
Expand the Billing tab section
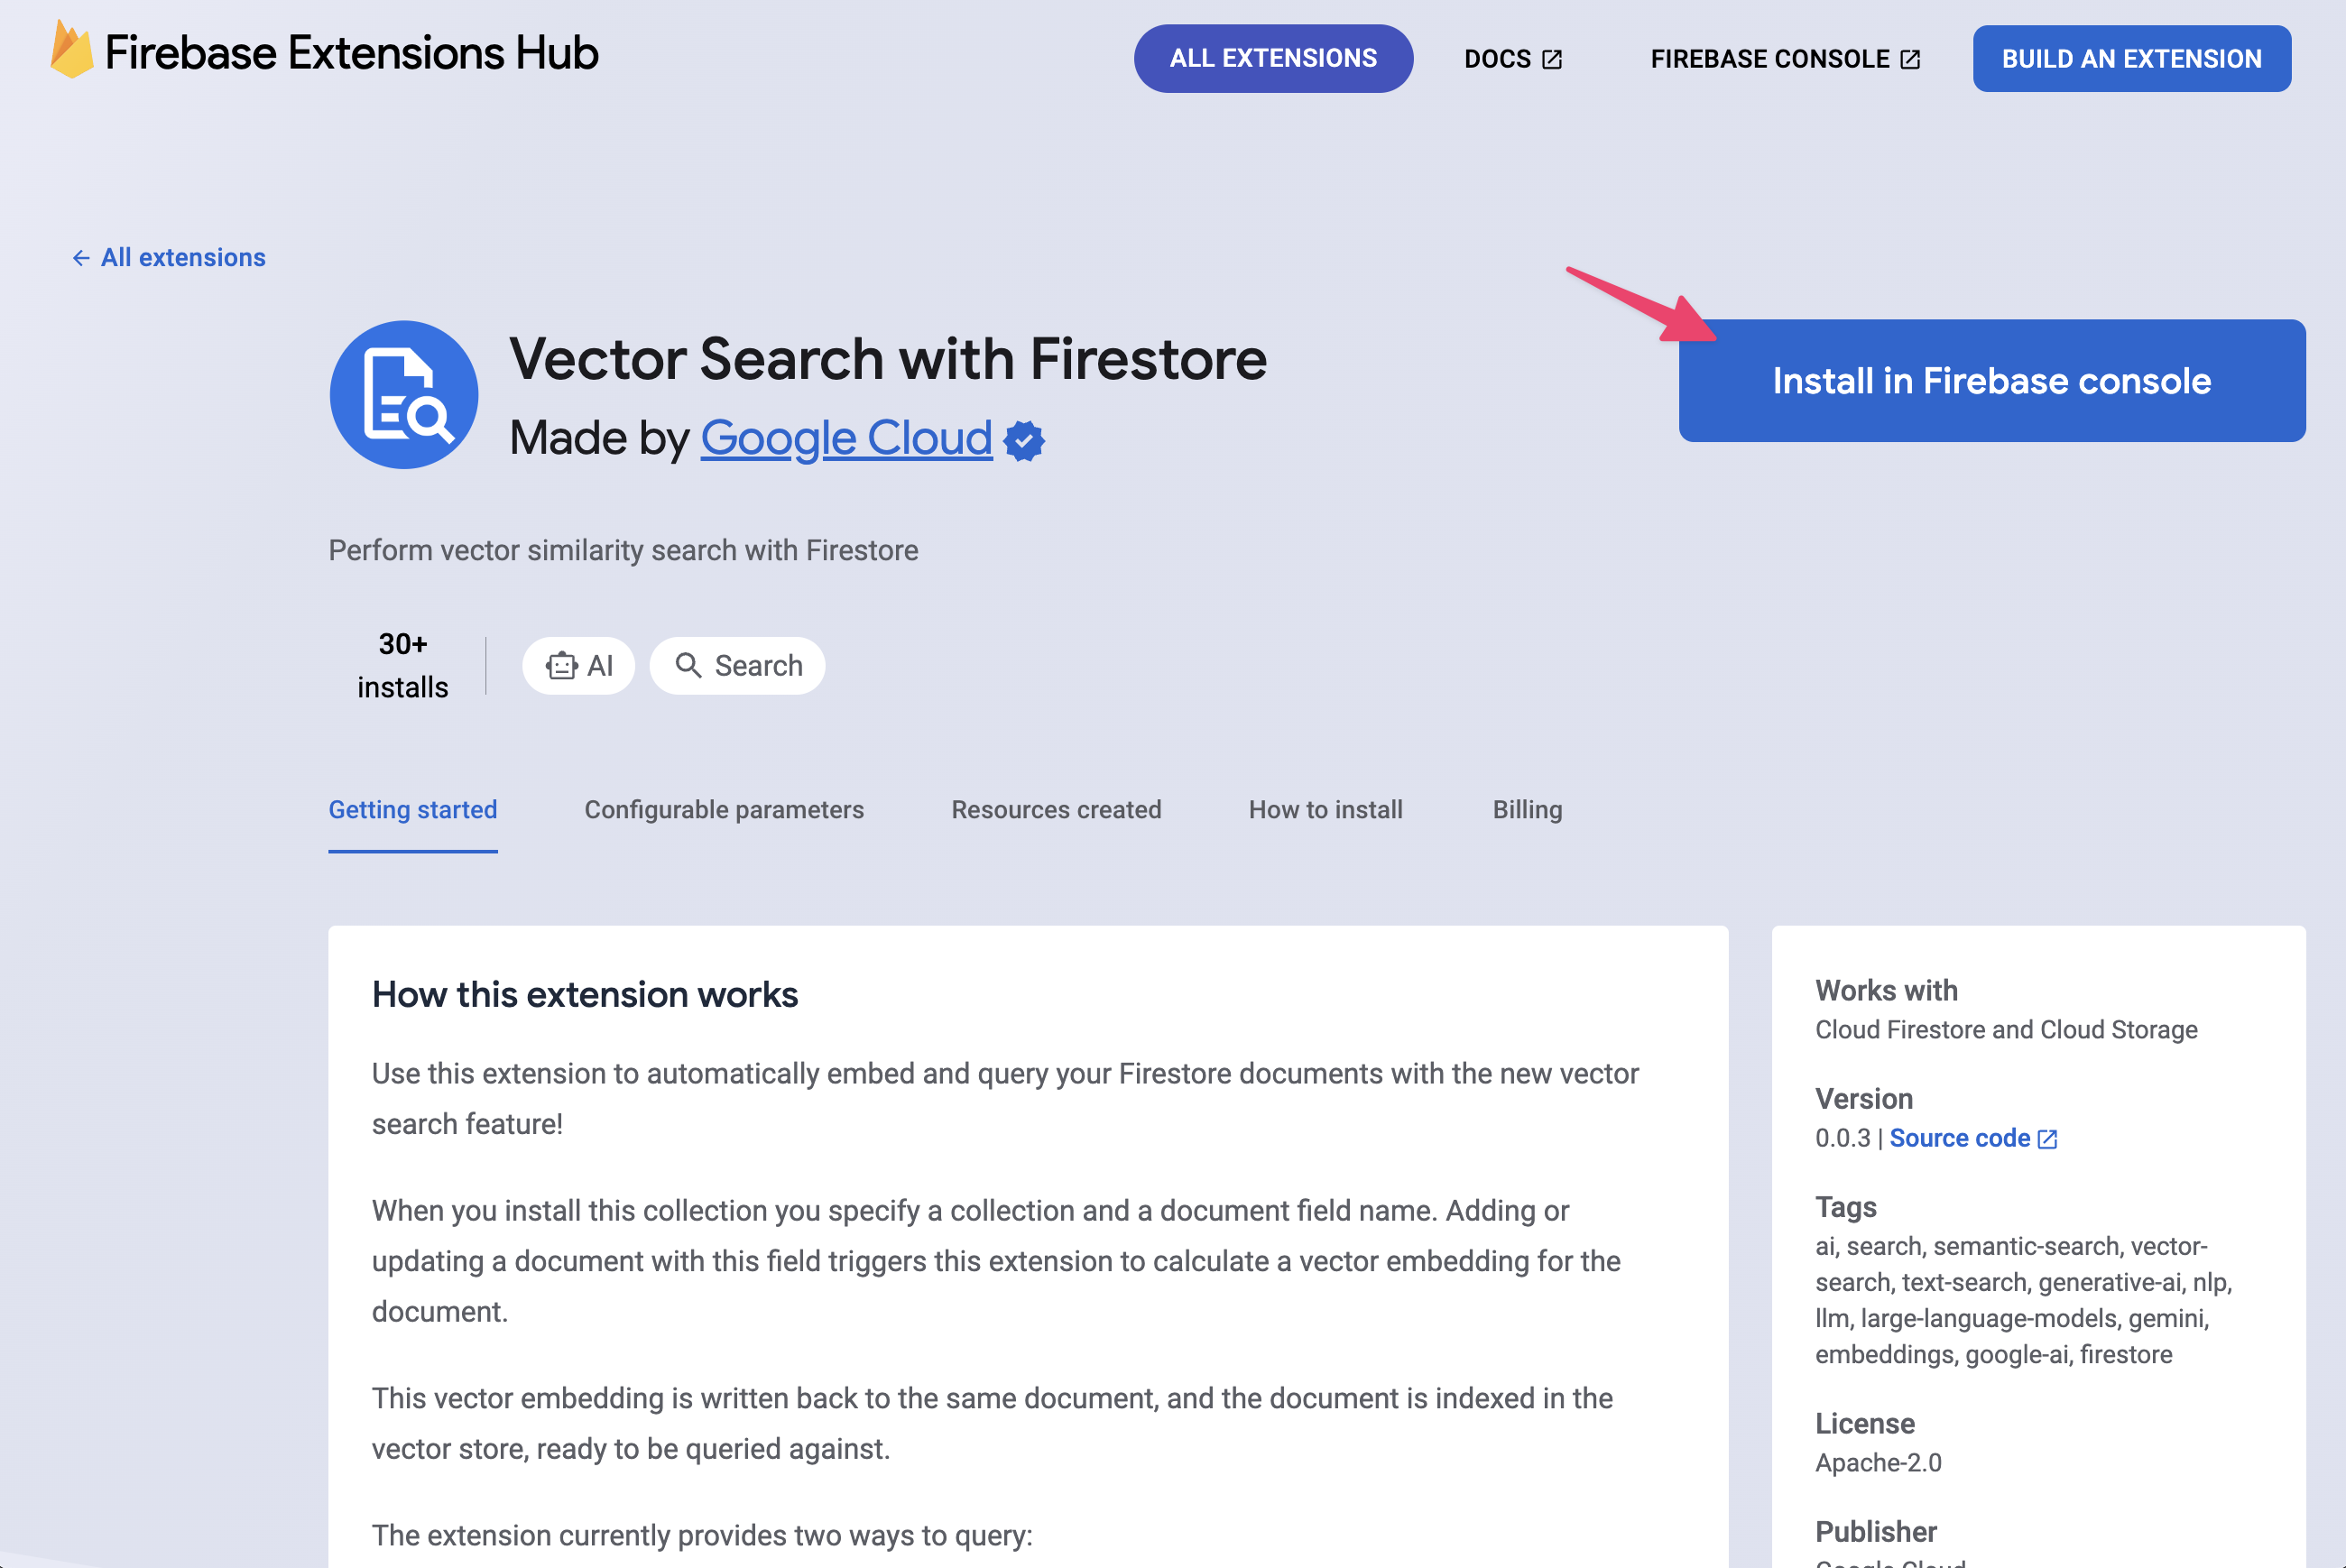[x=1526, y=808]
